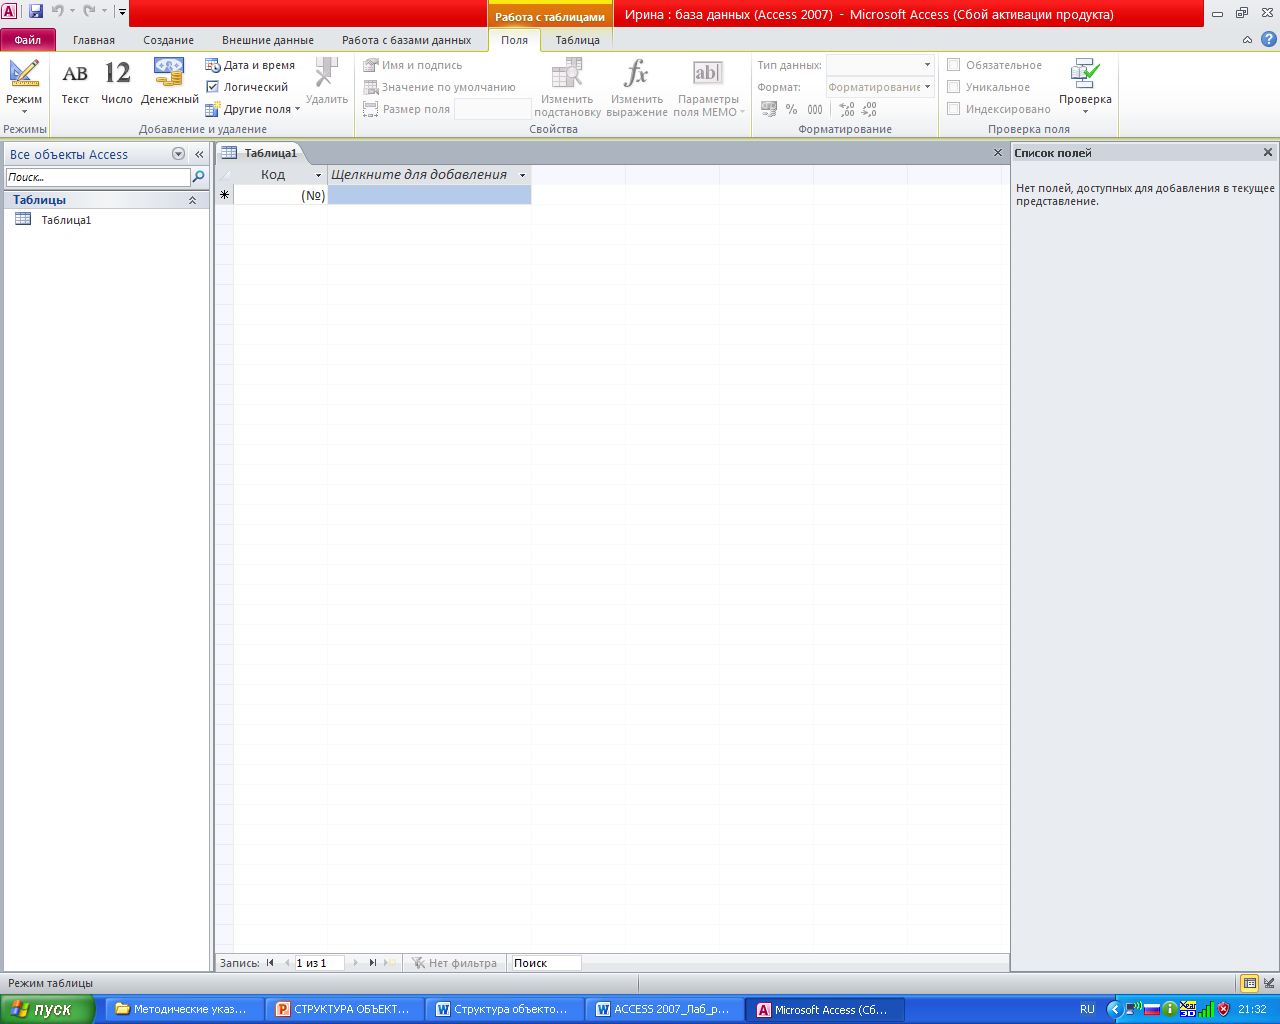1280x1024 pixels.
Task: Open ACCESS 2007_Лаб_р... Word taskbar item
Action: click(x=664, y=1010)
